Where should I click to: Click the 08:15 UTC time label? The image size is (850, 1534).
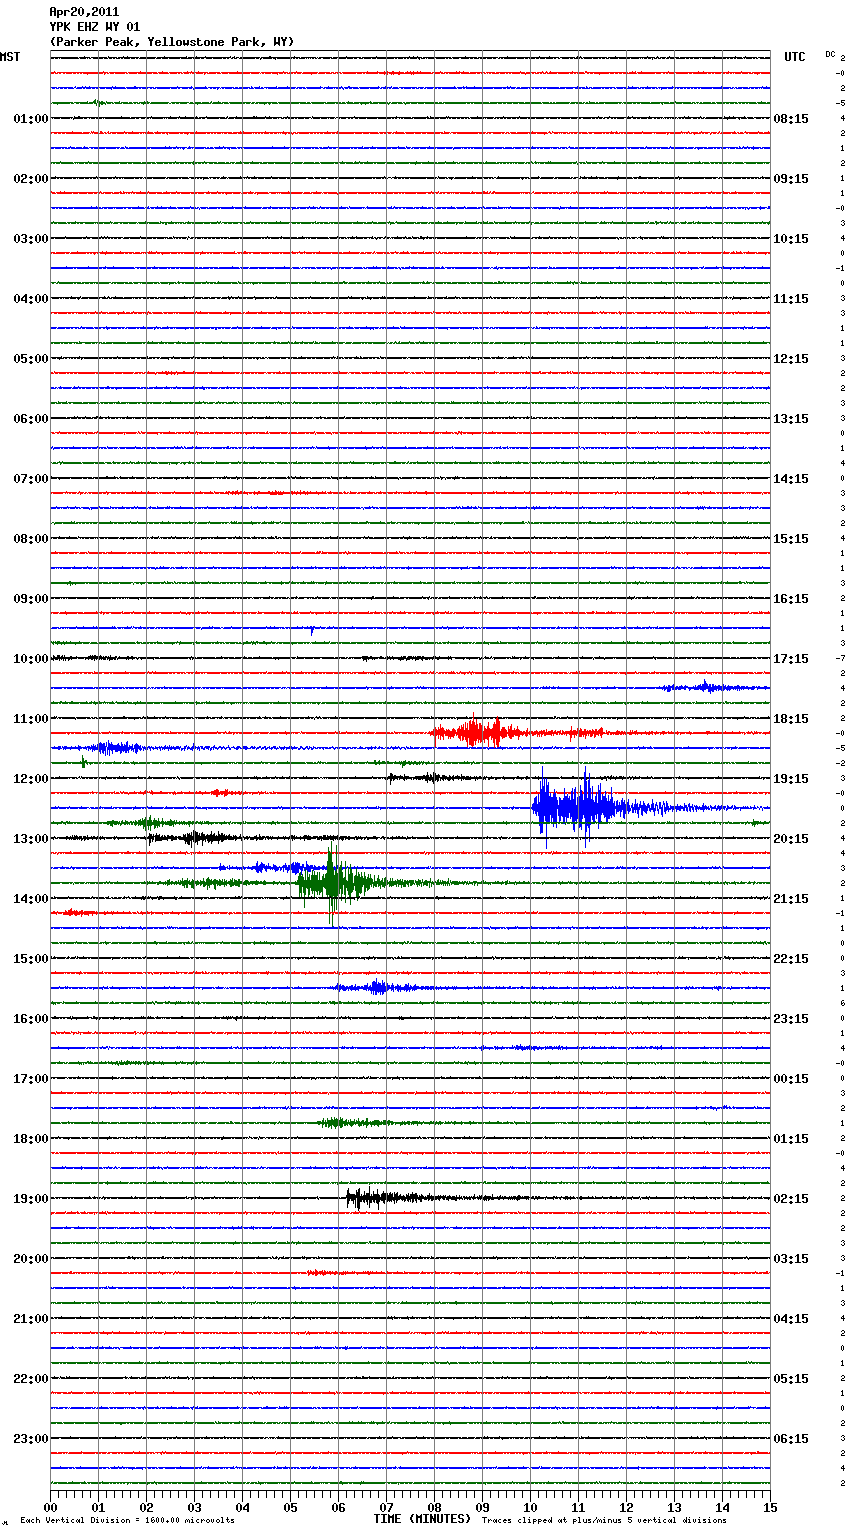point(791,119)
